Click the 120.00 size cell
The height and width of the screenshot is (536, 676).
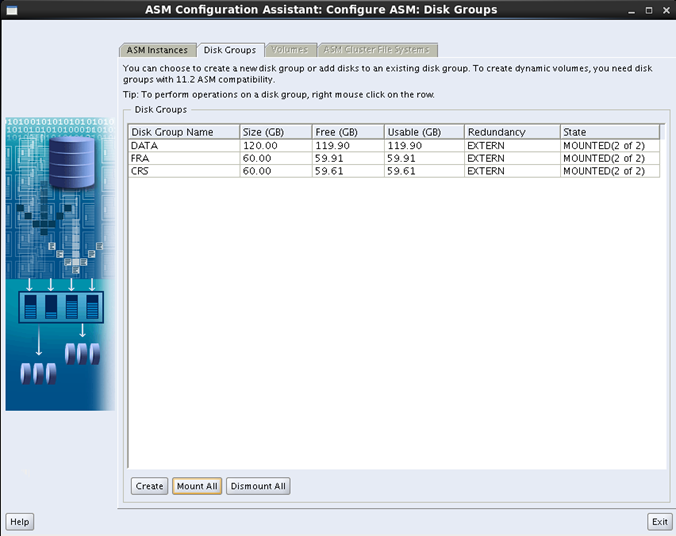pyautogui.click(x=275, y=145)
